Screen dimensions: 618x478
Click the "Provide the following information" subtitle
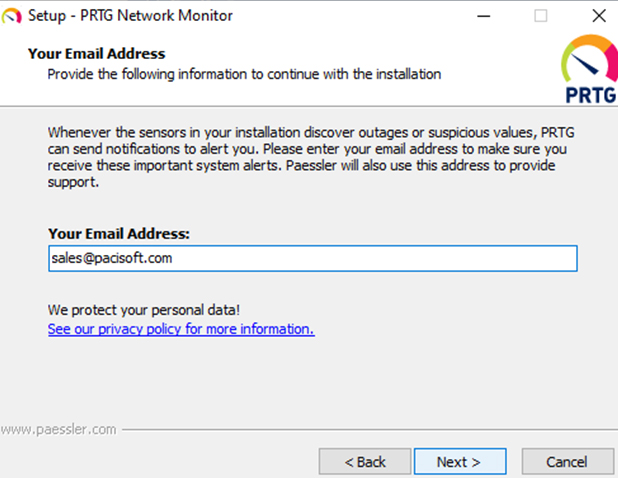click(x=244, y=74)
